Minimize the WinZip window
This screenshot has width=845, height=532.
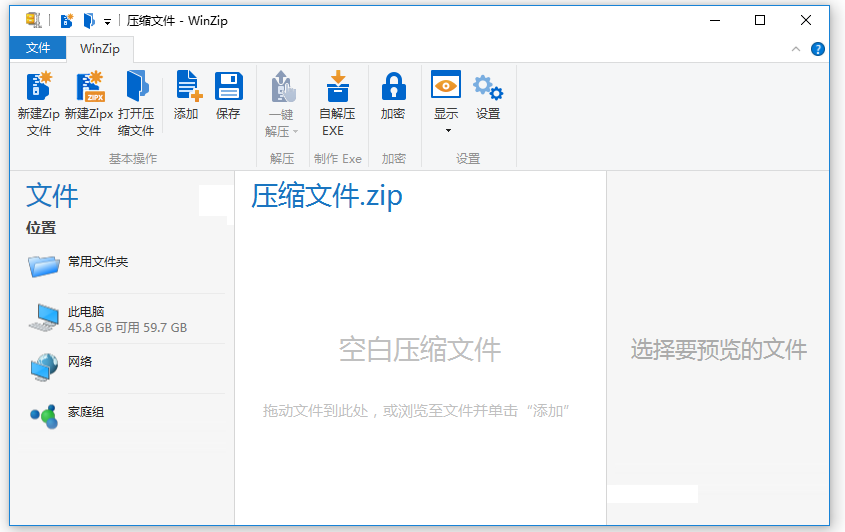pos(715,20)
